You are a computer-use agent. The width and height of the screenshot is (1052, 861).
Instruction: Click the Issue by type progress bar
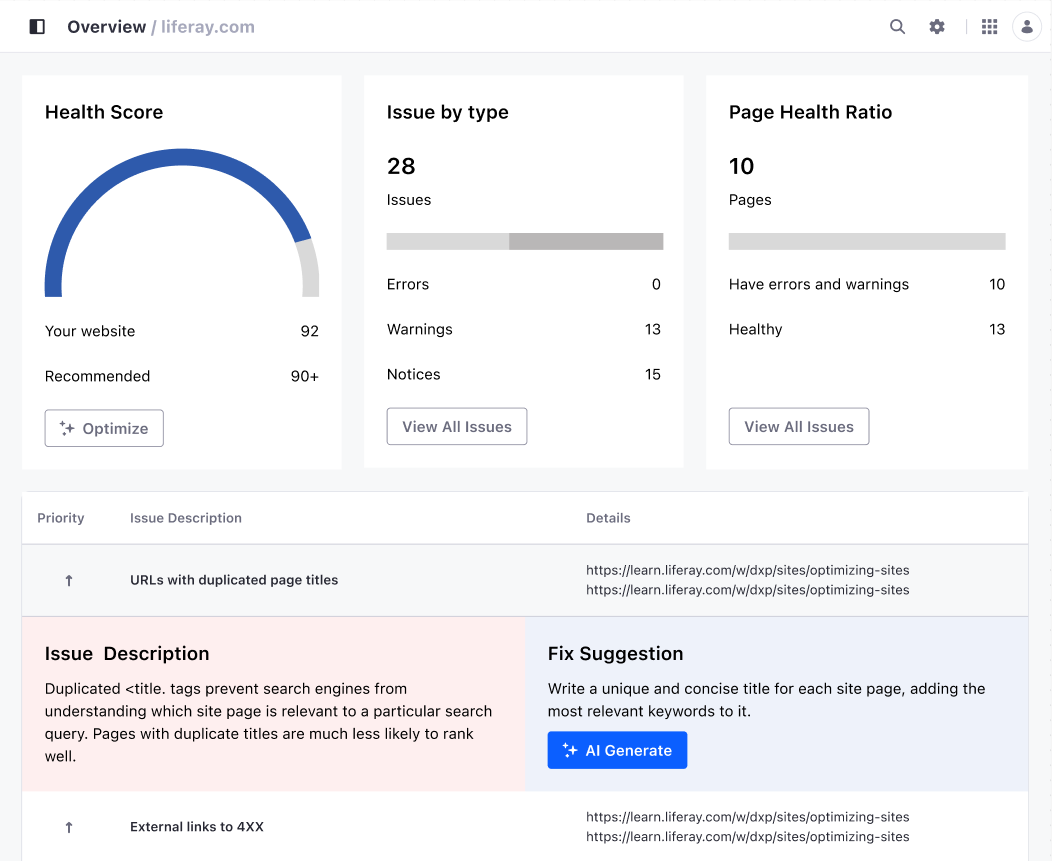point(525,241)
